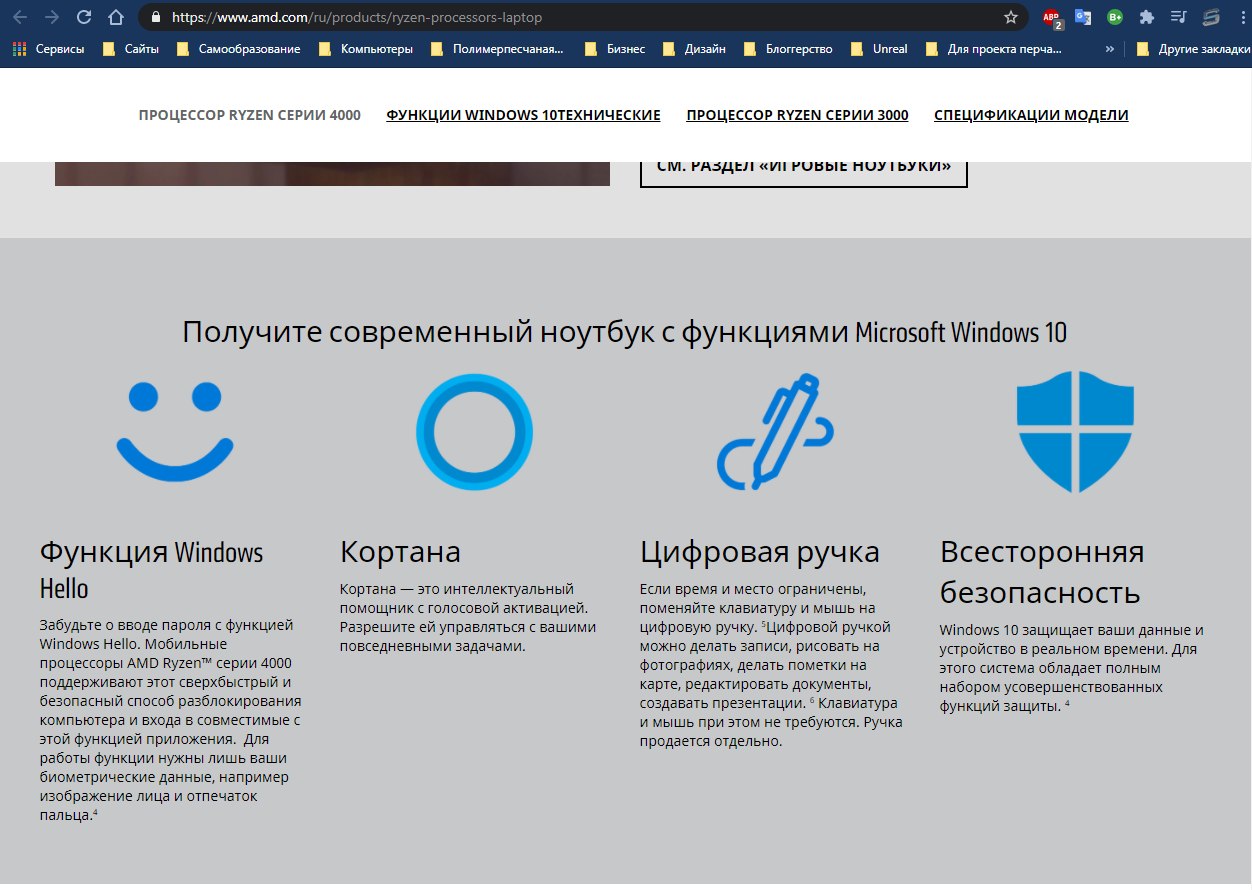Open the Самообразование bookmarks folder
The width and height of the screenshot is (1252, 890).
coord(238,49)
